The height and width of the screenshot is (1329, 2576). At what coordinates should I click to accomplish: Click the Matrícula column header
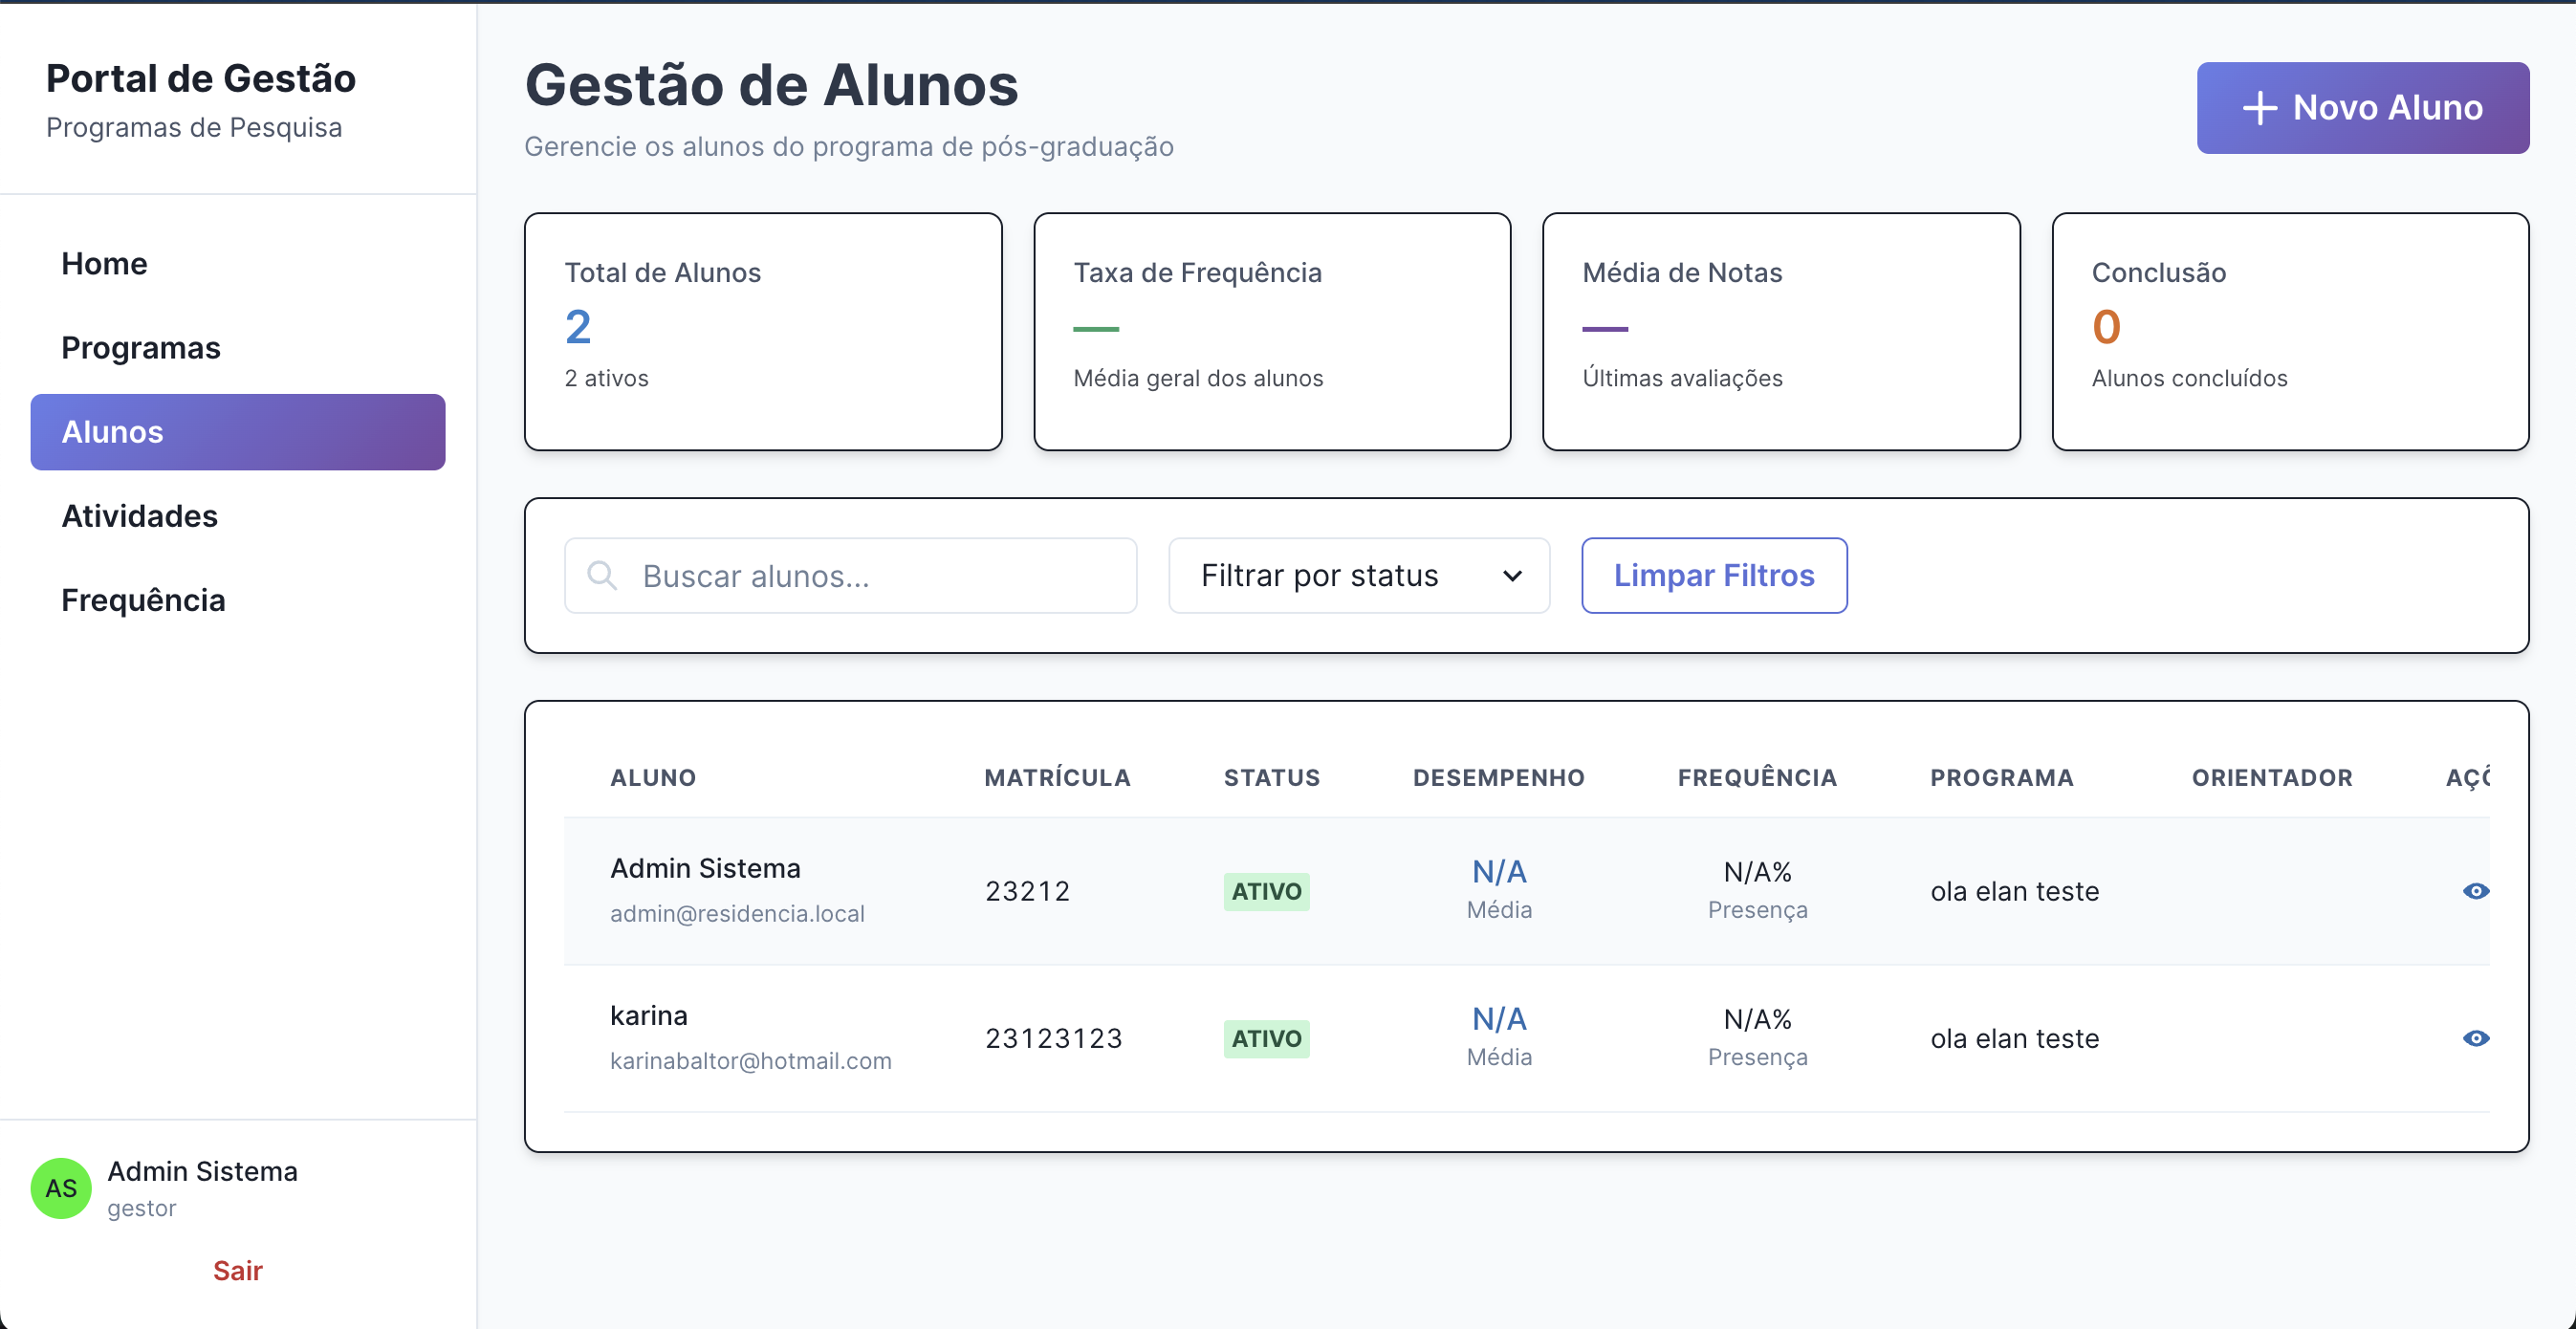point(1057,777)
